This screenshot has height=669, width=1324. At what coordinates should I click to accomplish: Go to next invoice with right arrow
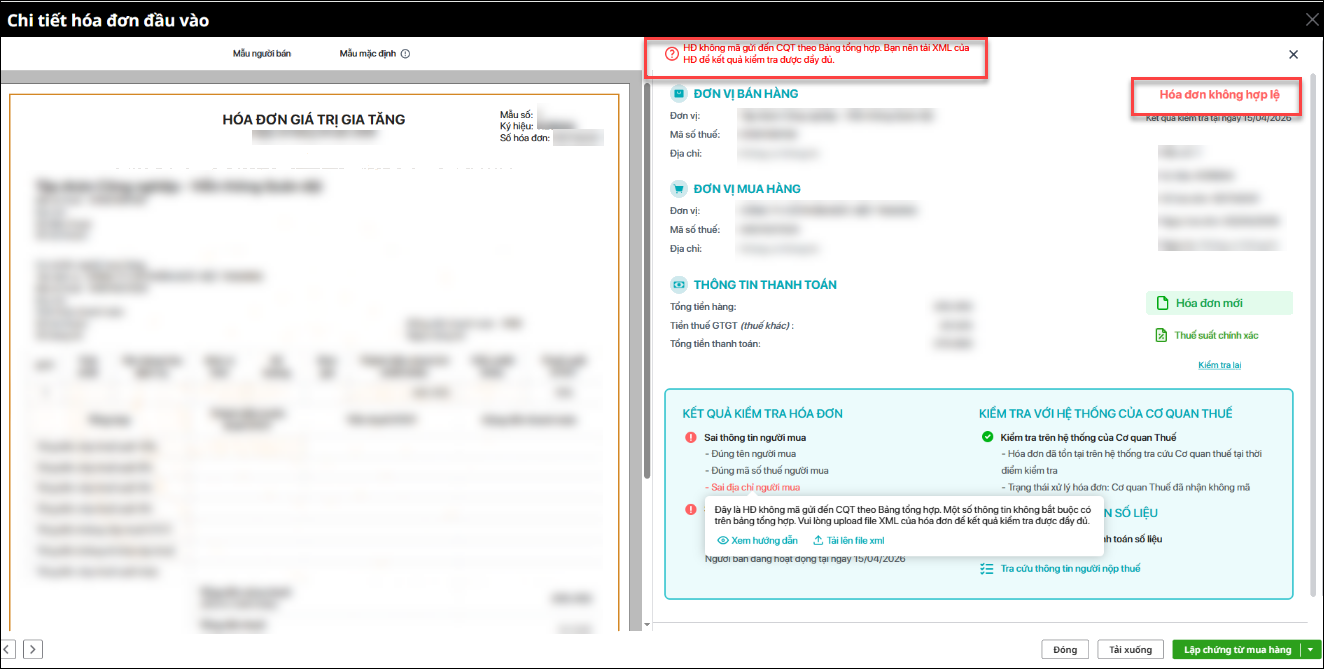(x=33, y=650)
